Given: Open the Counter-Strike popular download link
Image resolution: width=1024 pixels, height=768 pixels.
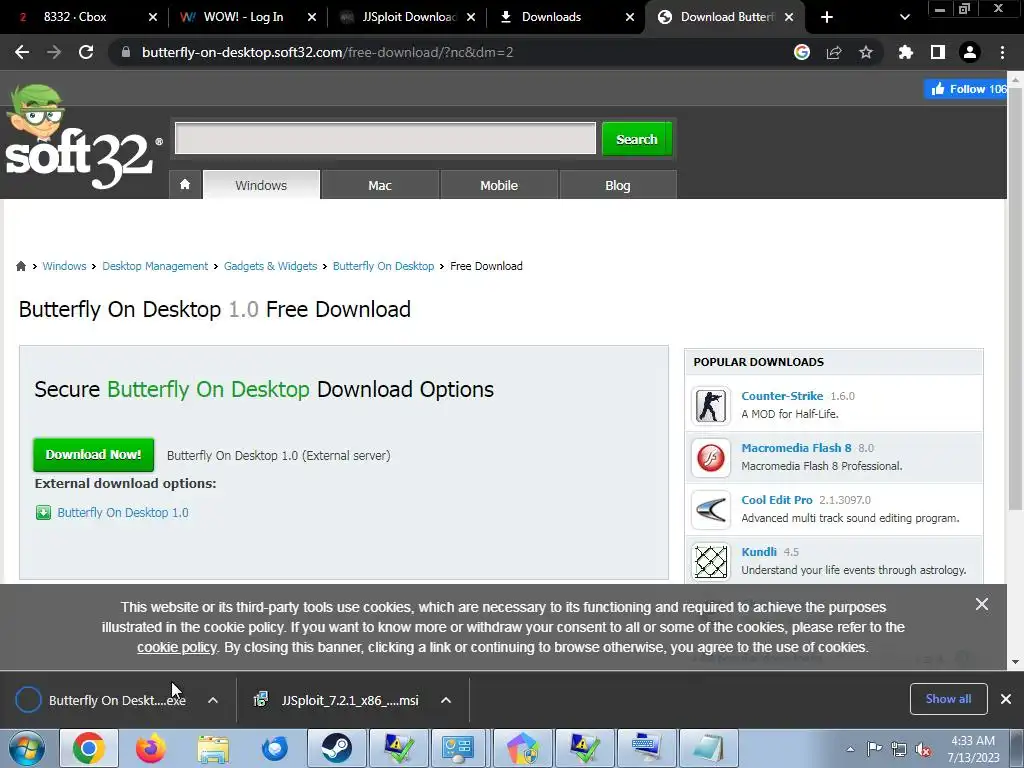Looking at the screenshot, I should (782, 396).
